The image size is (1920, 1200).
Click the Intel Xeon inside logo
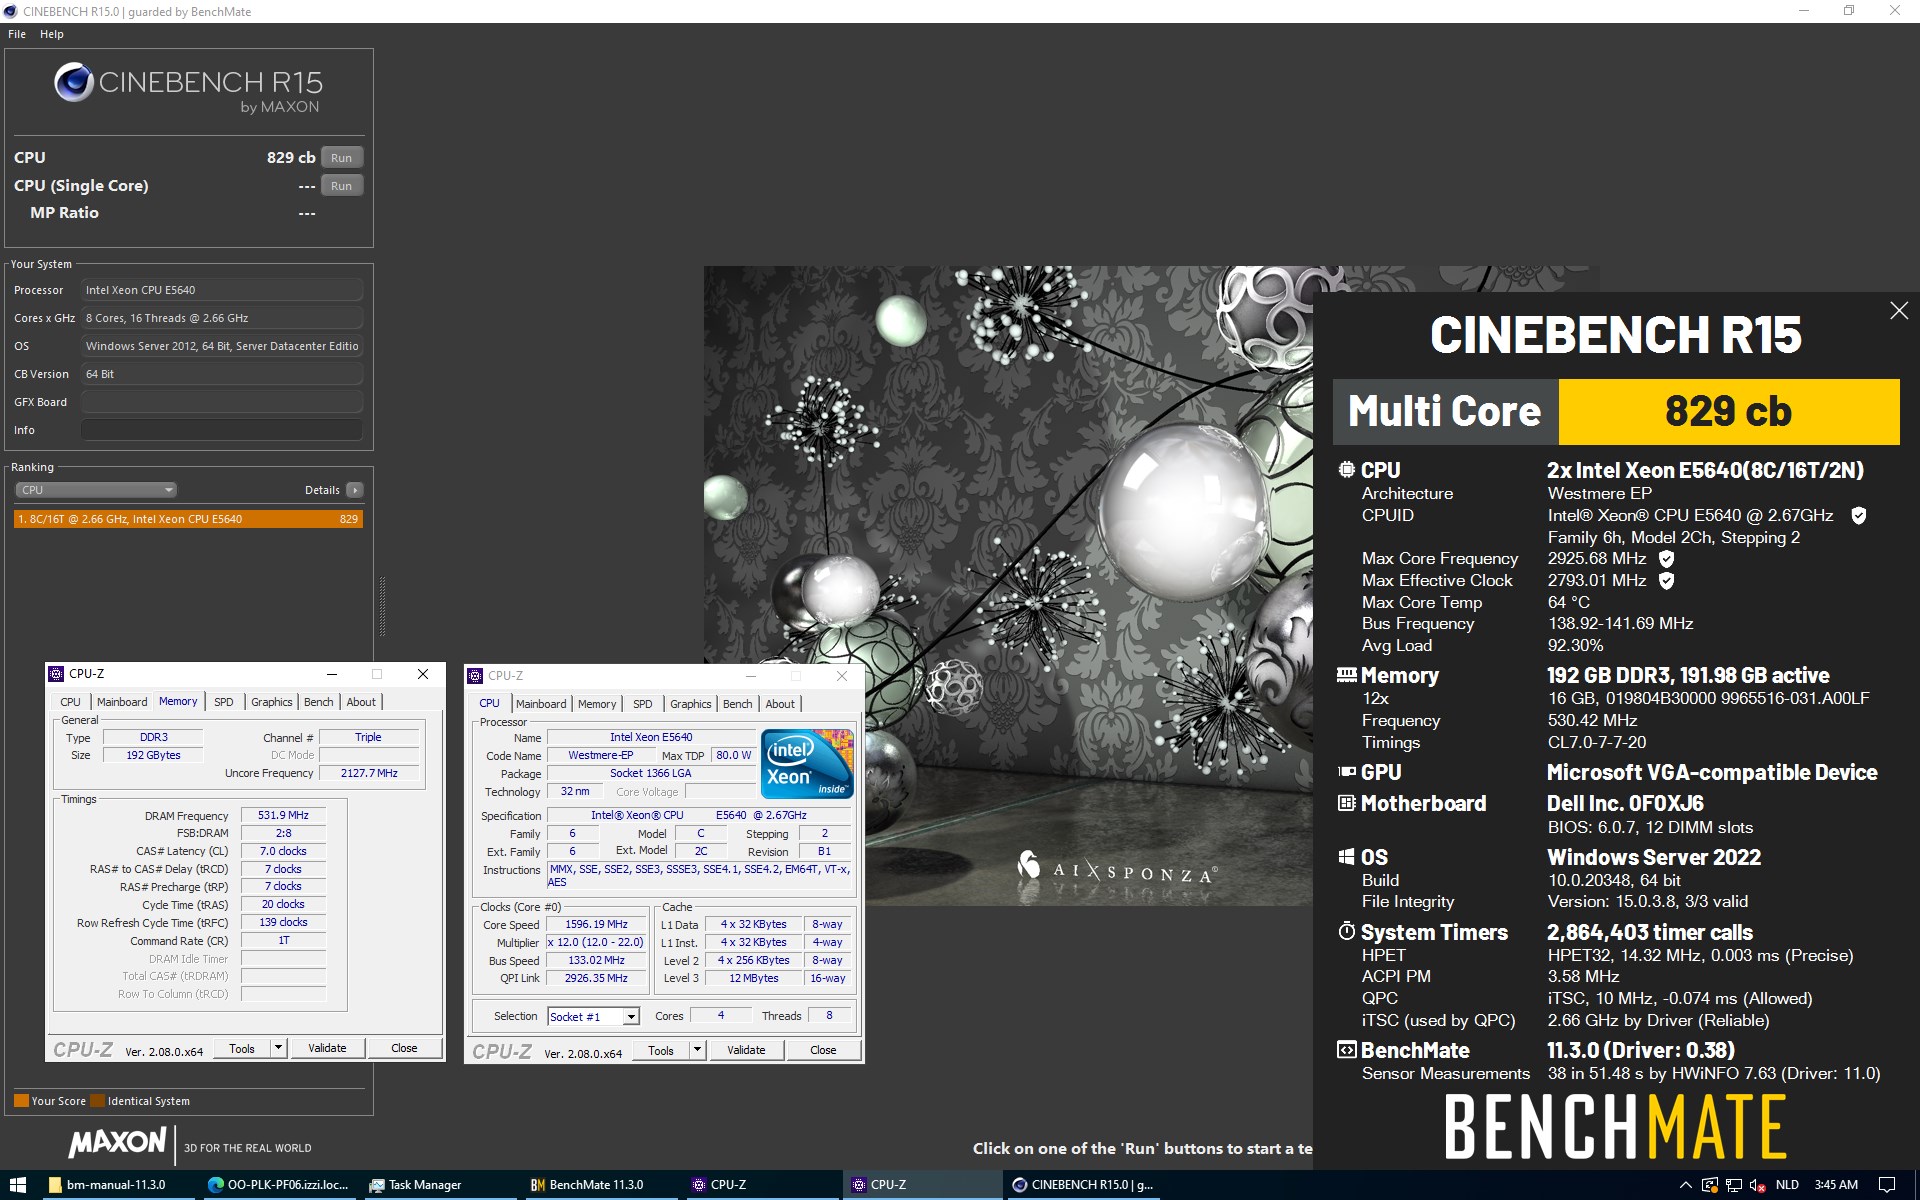tap(808, 764)
